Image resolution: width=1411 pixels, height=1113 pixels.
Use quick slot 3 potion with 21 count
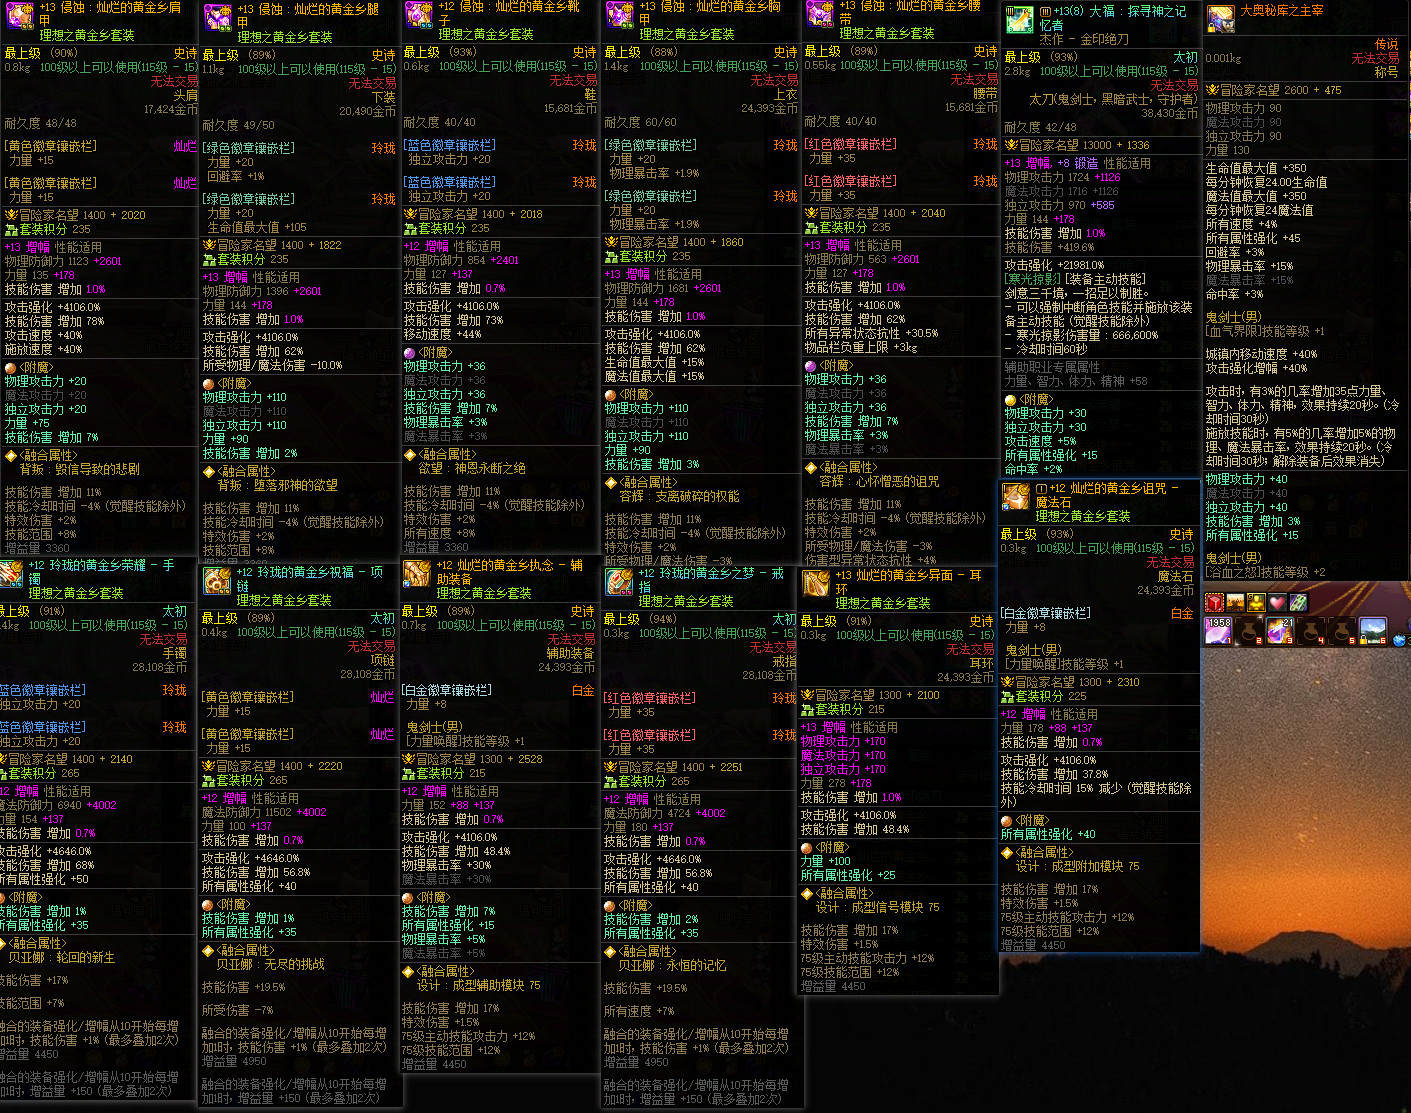pos(1280,630)
